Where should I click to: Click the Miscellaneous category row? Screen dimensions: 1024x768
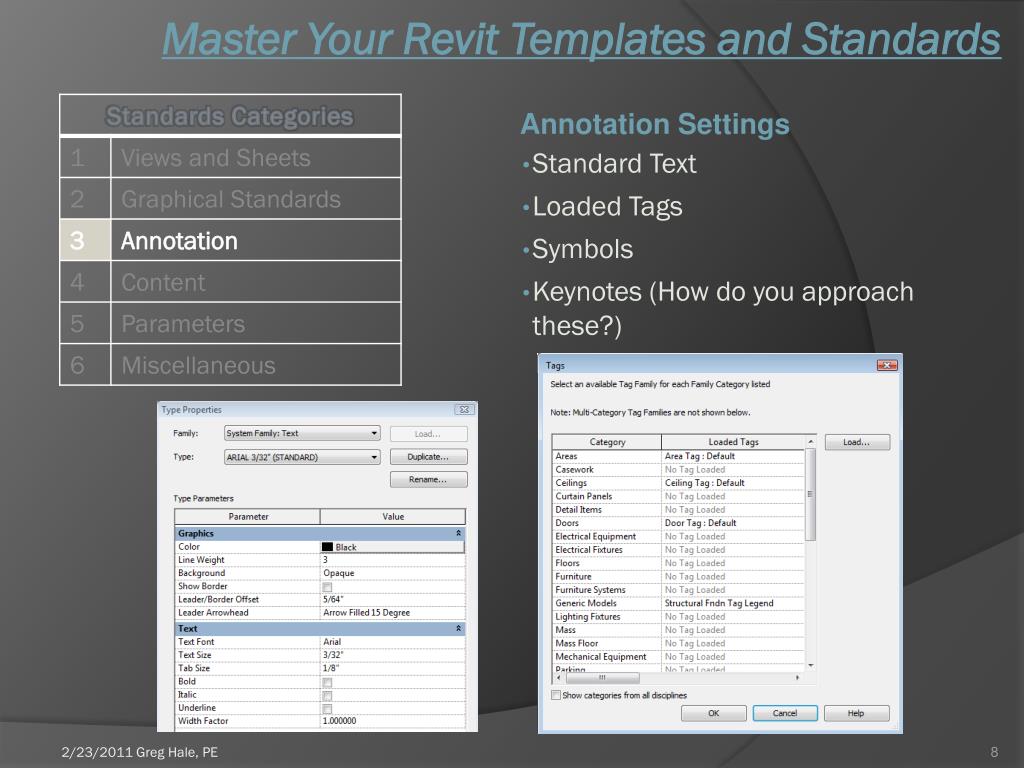tap(231, 365)
